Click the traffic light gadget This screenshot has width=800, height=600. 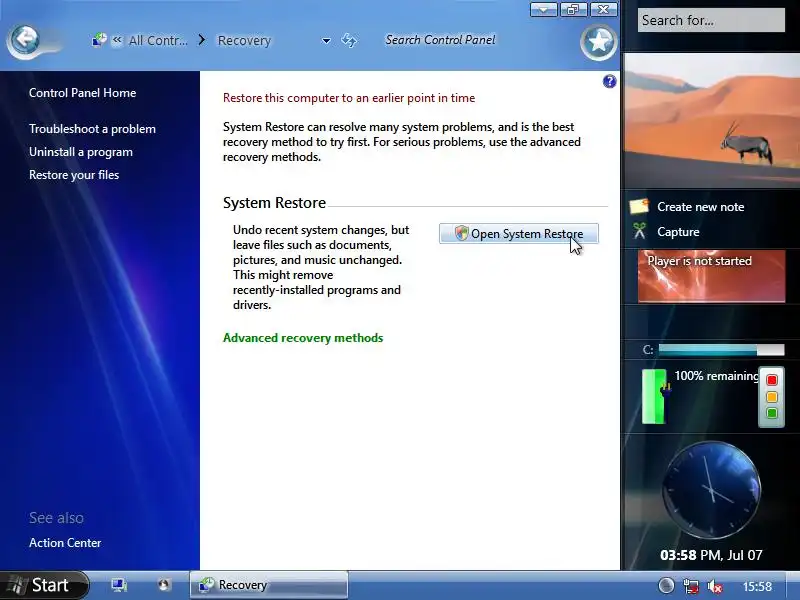tap(771, 396)
